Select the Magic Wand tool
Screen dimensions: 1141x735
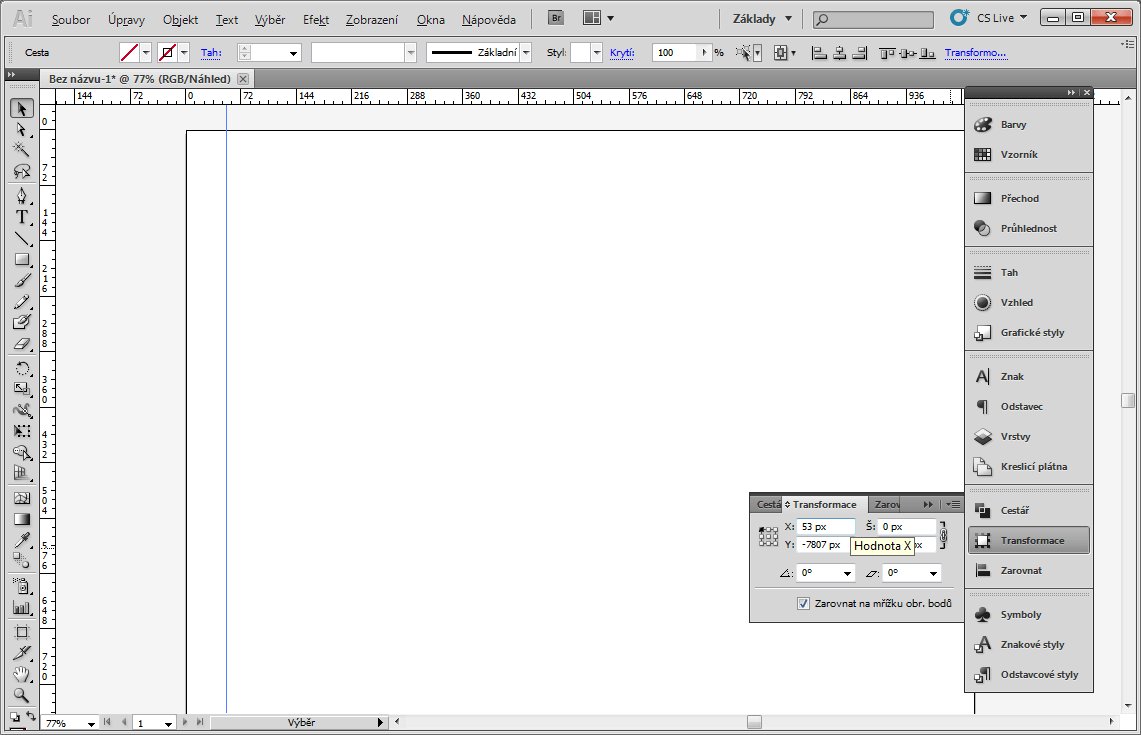[x=22, y=150]
